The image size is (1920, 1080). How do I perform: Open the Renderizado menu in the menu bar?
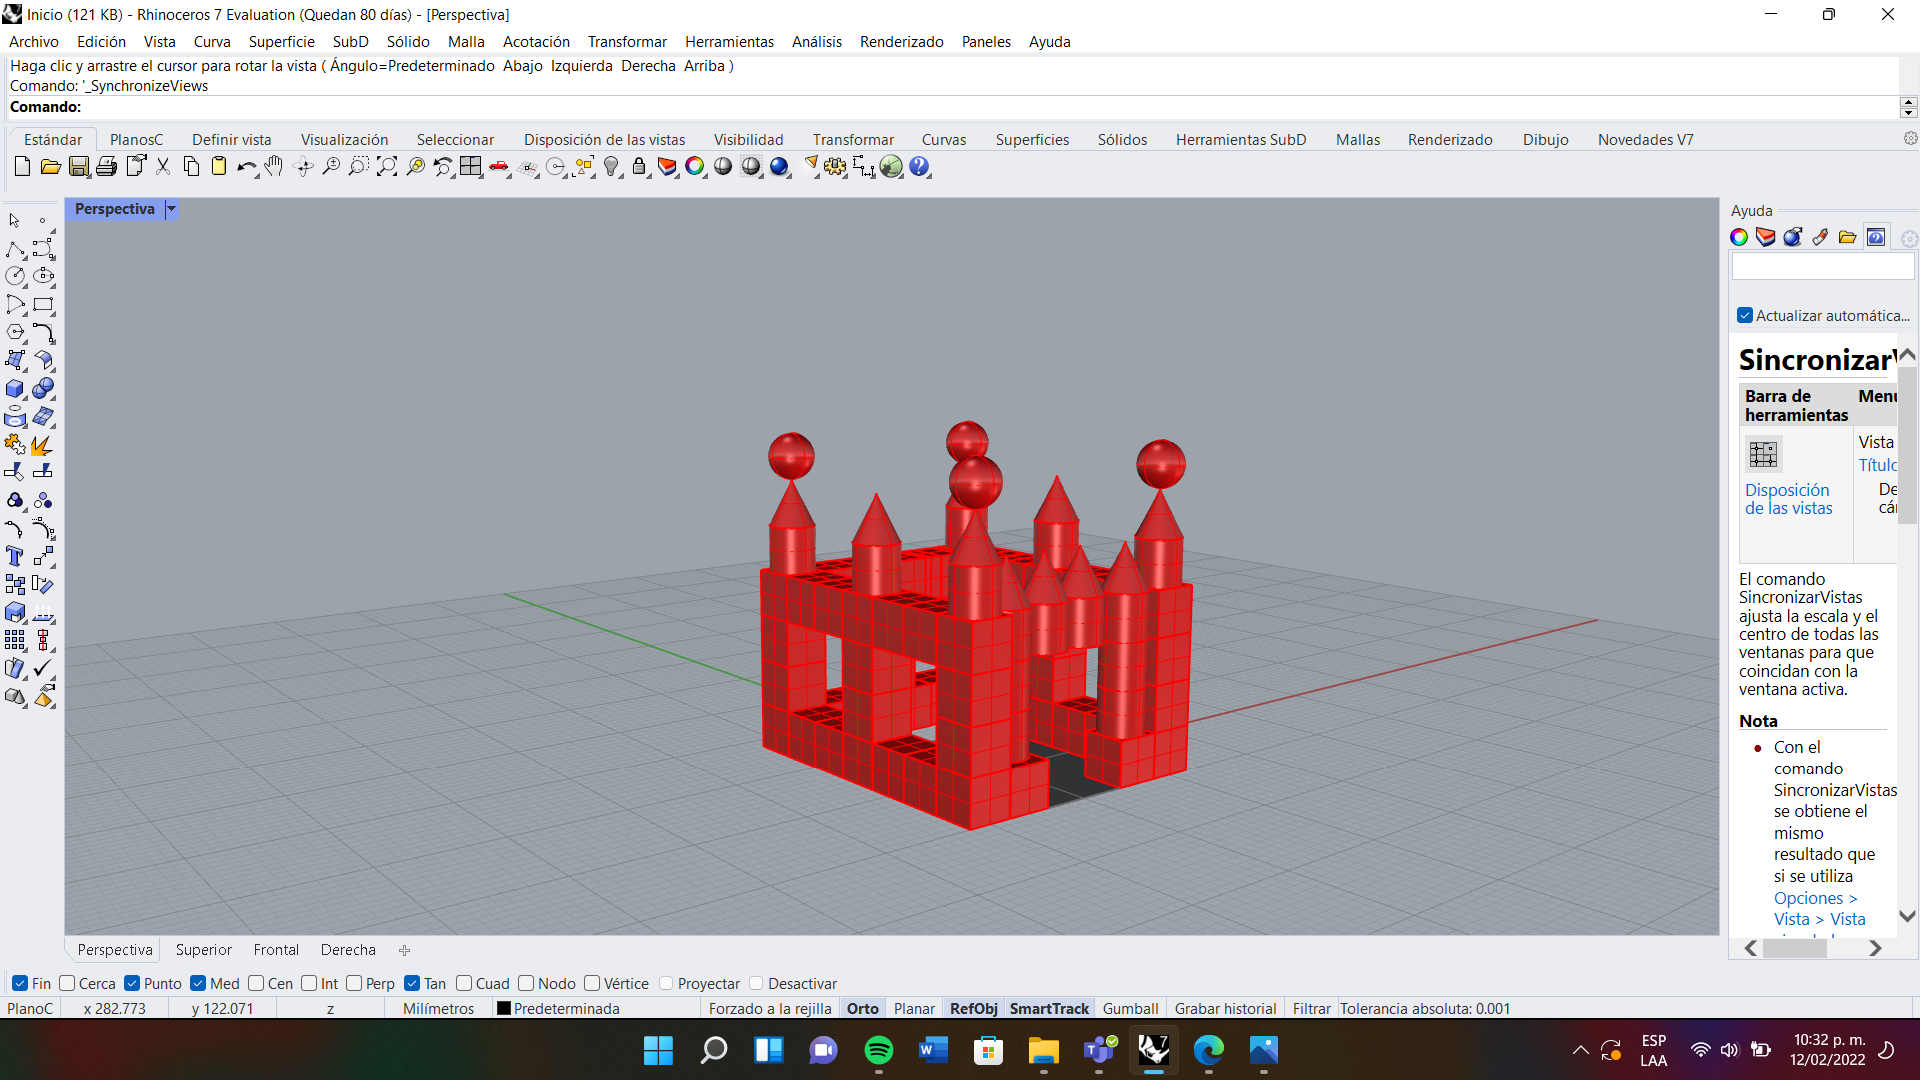click(902, 42)
